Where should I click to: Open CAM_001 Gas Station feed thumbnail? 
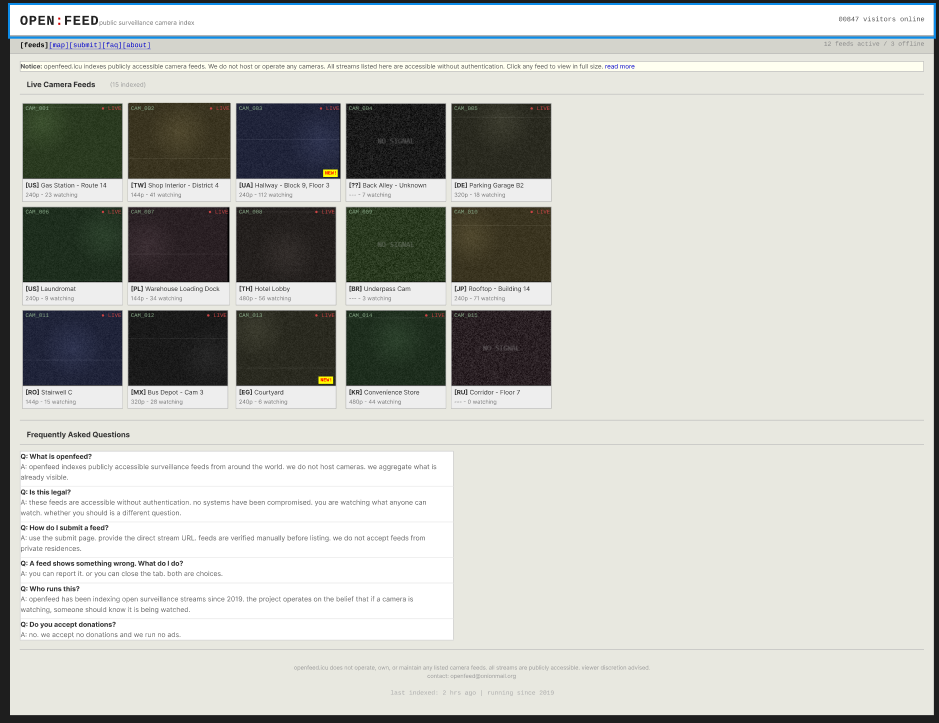[72, 141]
